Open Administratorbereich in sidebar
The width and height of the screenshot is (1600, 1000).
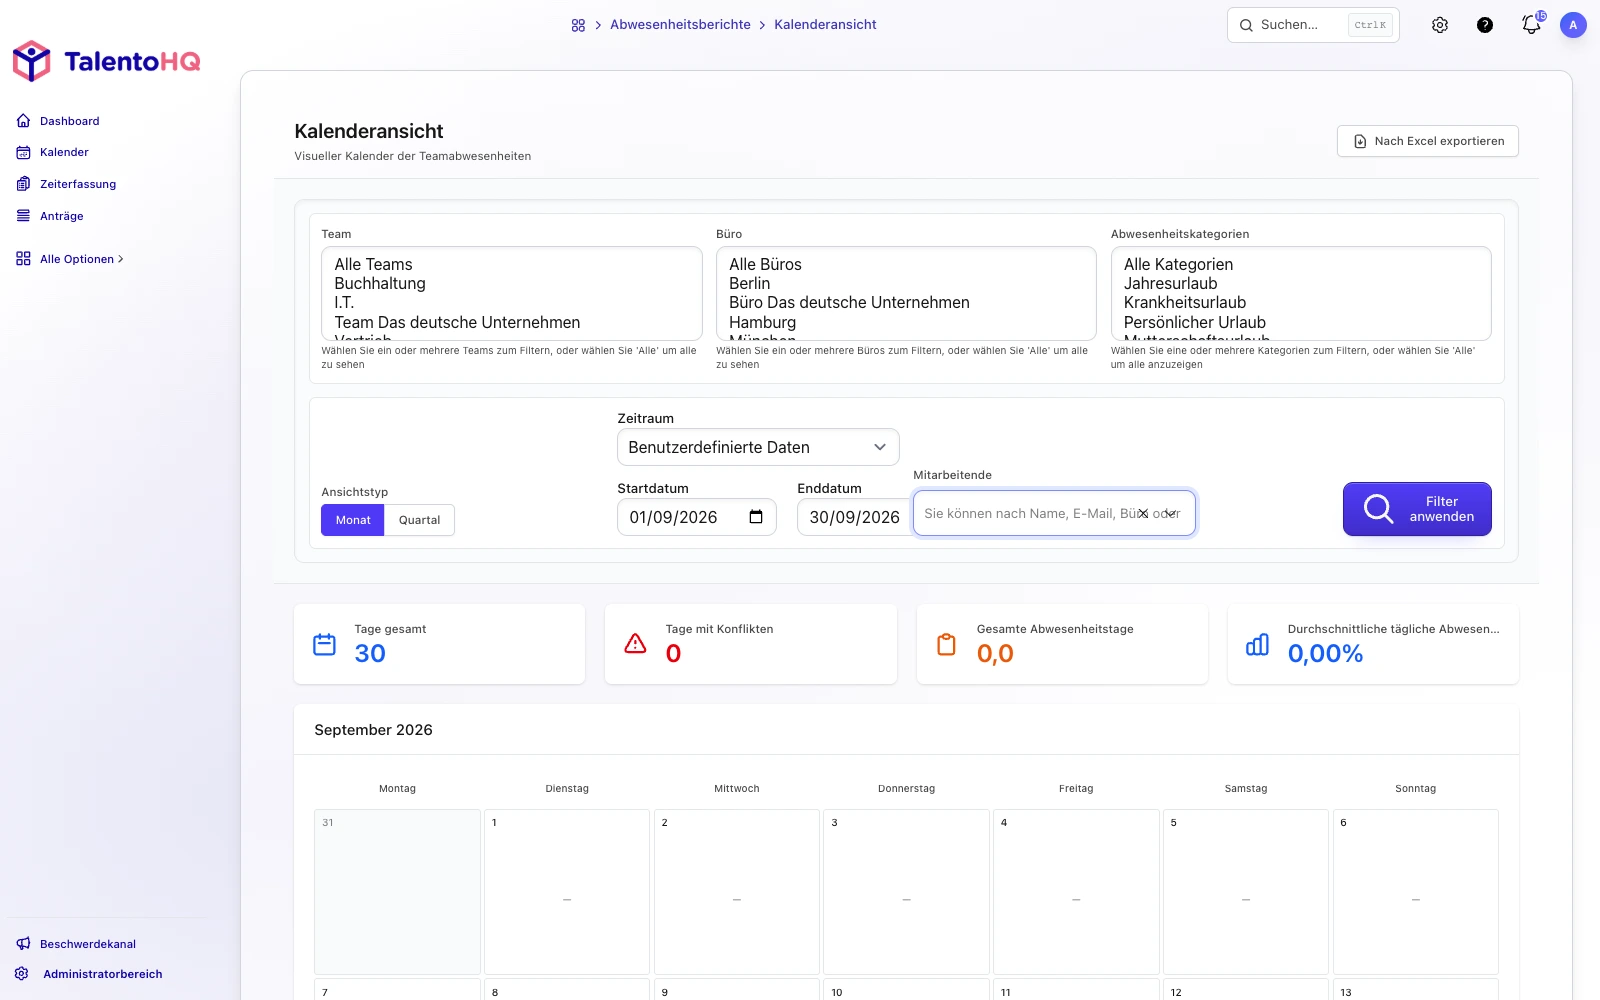pos(102,974)
